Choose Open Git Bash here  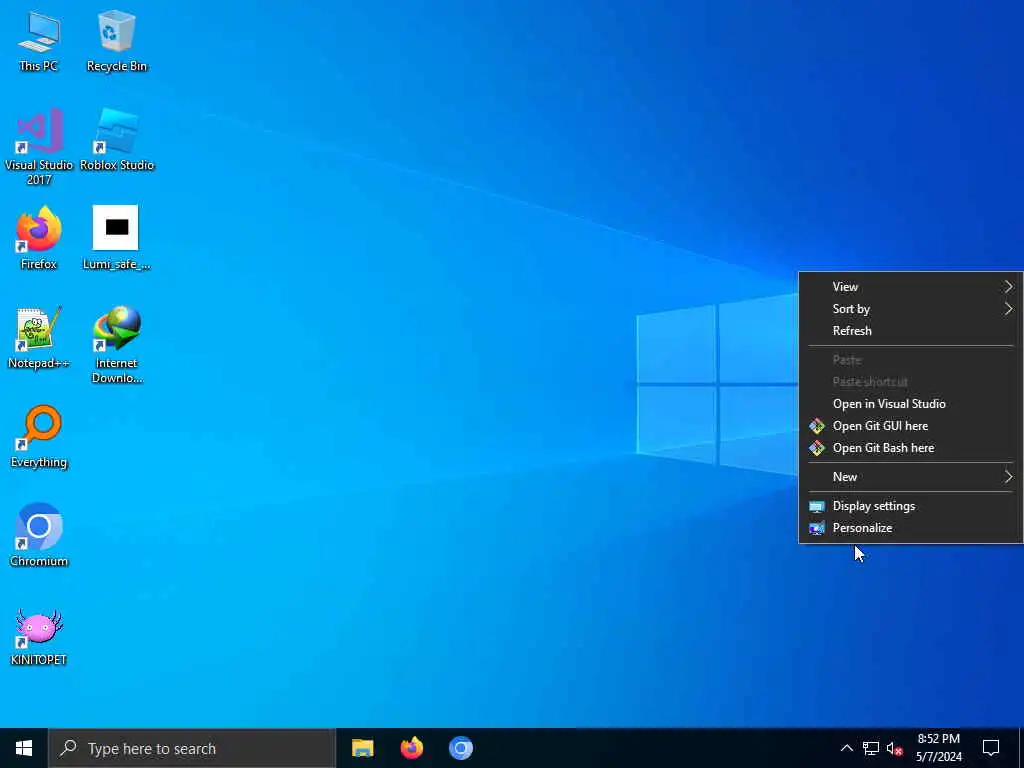pyautogui.click(x=910, y=448)
